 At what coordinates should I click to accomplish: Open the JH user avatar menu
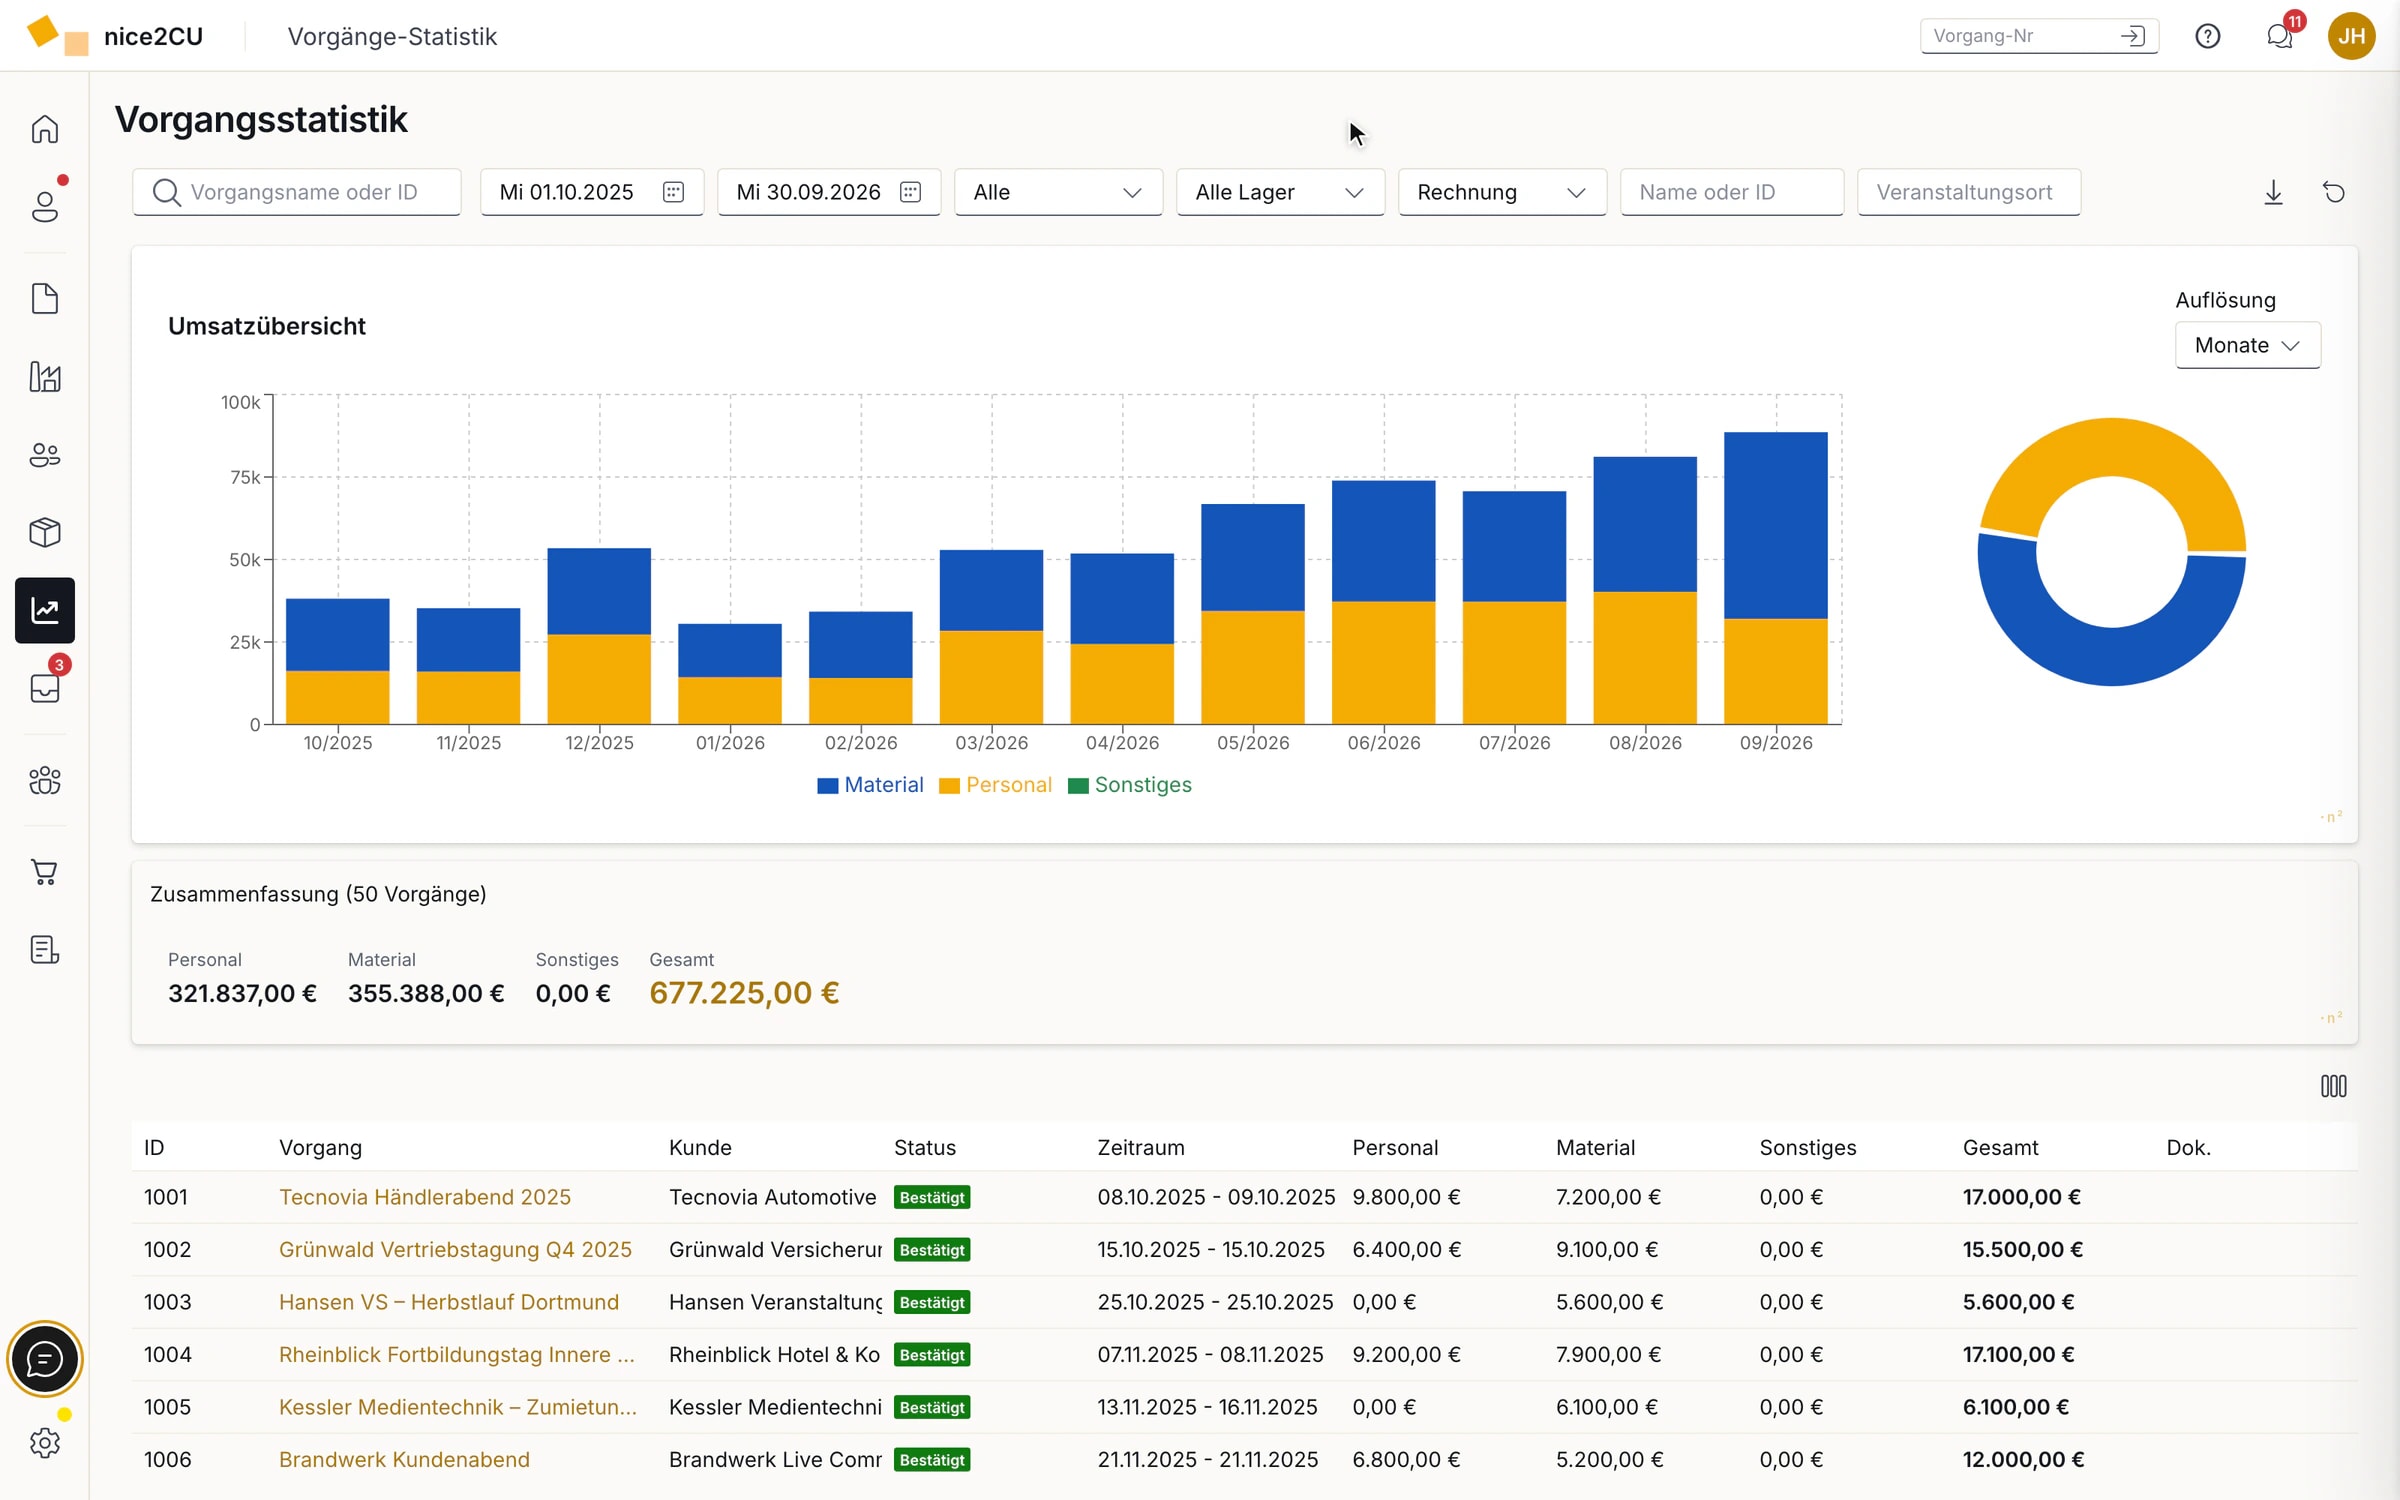coord(2352,36)
